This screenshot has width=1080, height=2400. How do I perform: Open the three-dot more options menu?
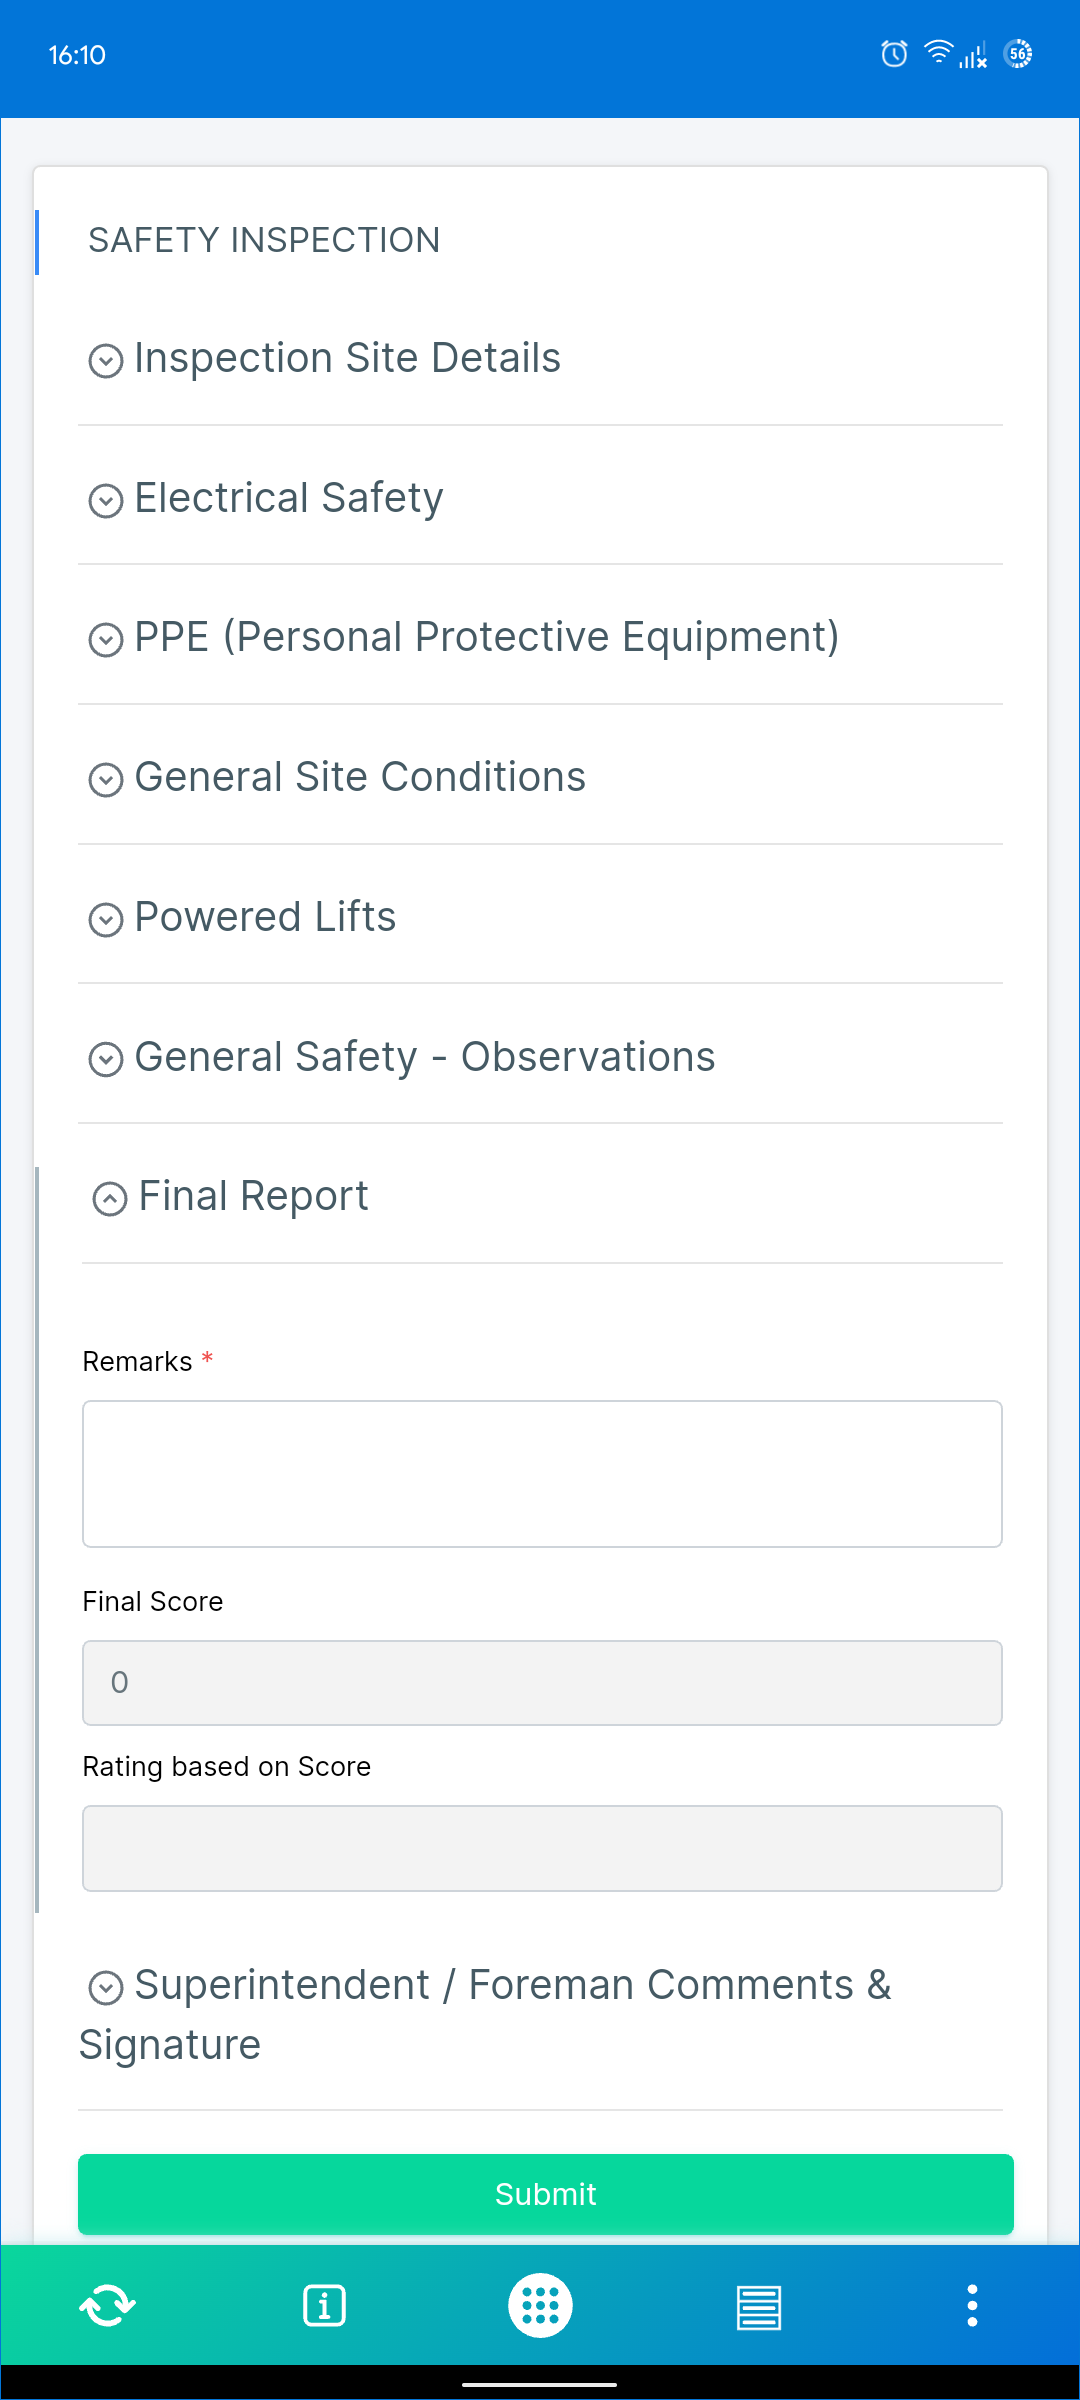point(972,2306)
